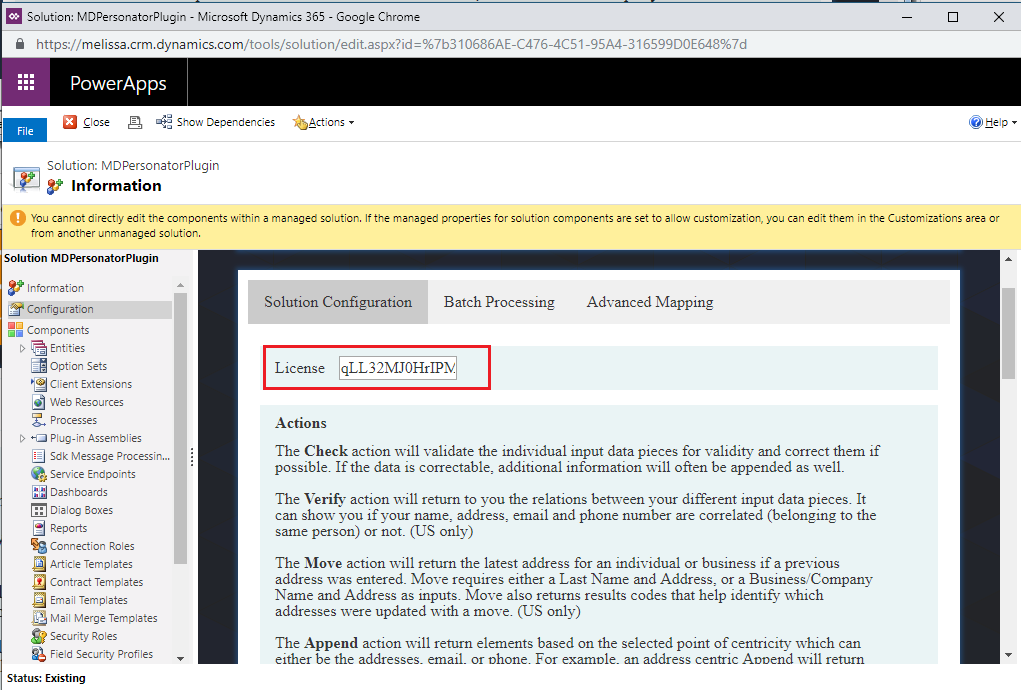Expand the Entities tree node
1023x691 pixels.
tap(23, 348)
